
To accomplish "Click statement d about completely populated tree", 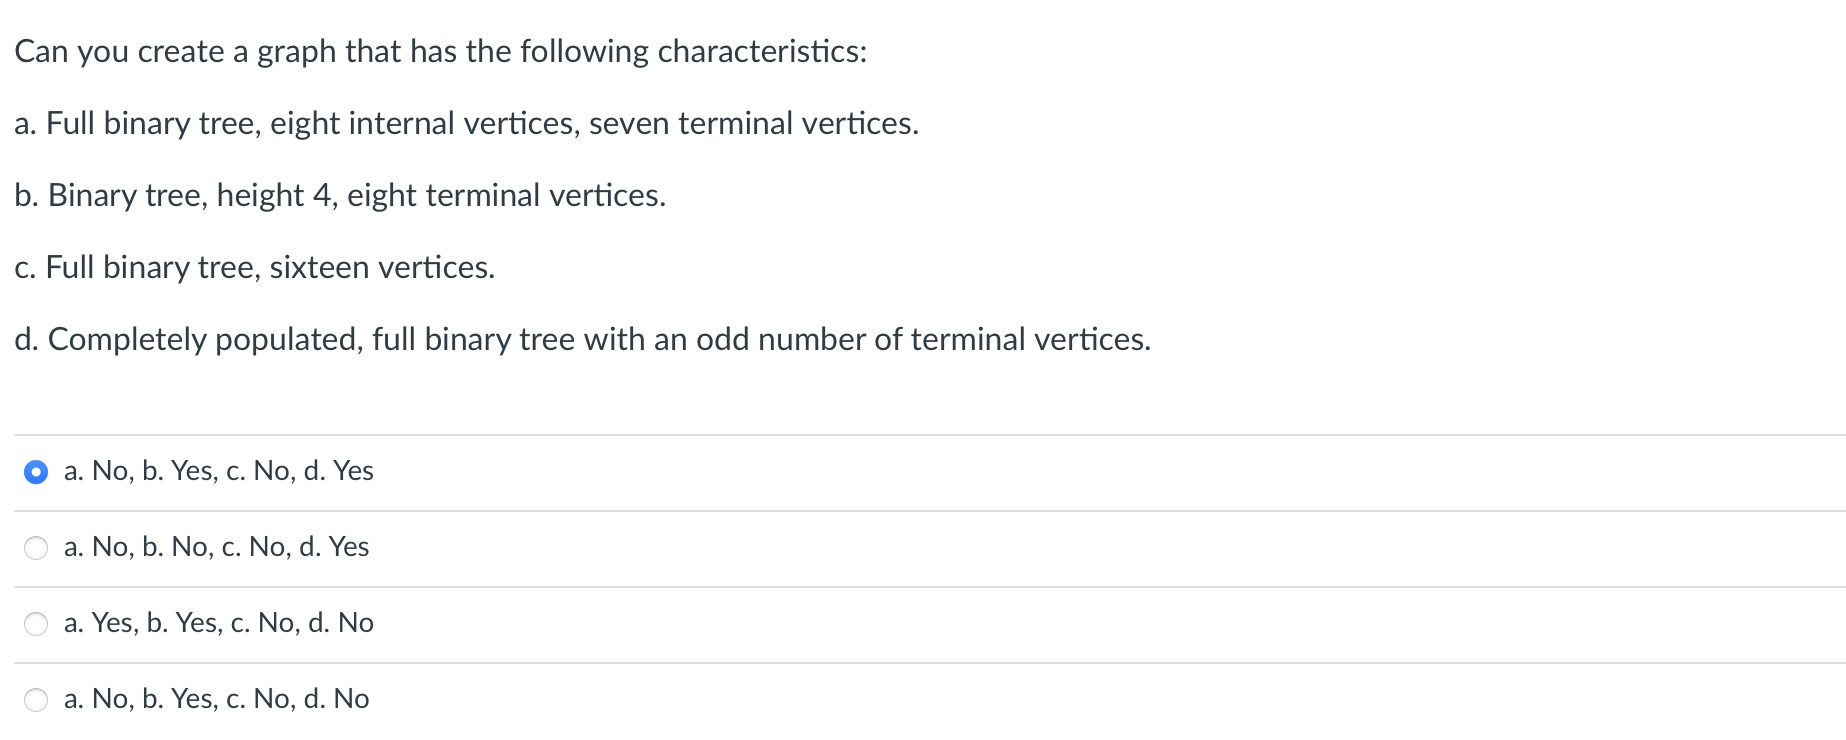I will (x=582, y=339).
